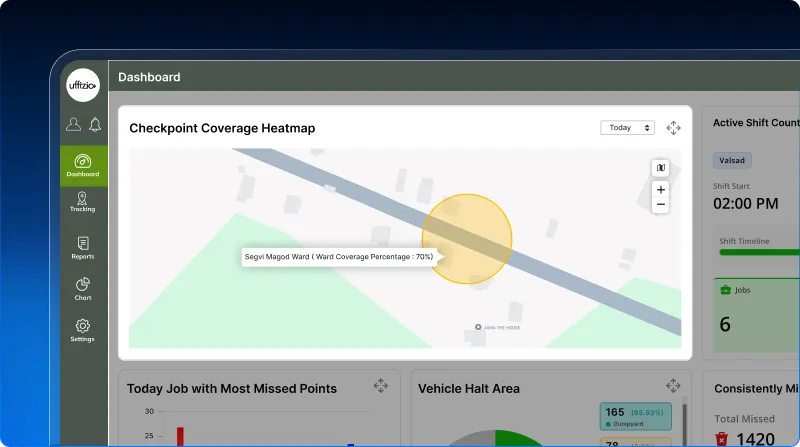800x447 pixels.
Task: Open the user profile icon
Action: point(73,124)
